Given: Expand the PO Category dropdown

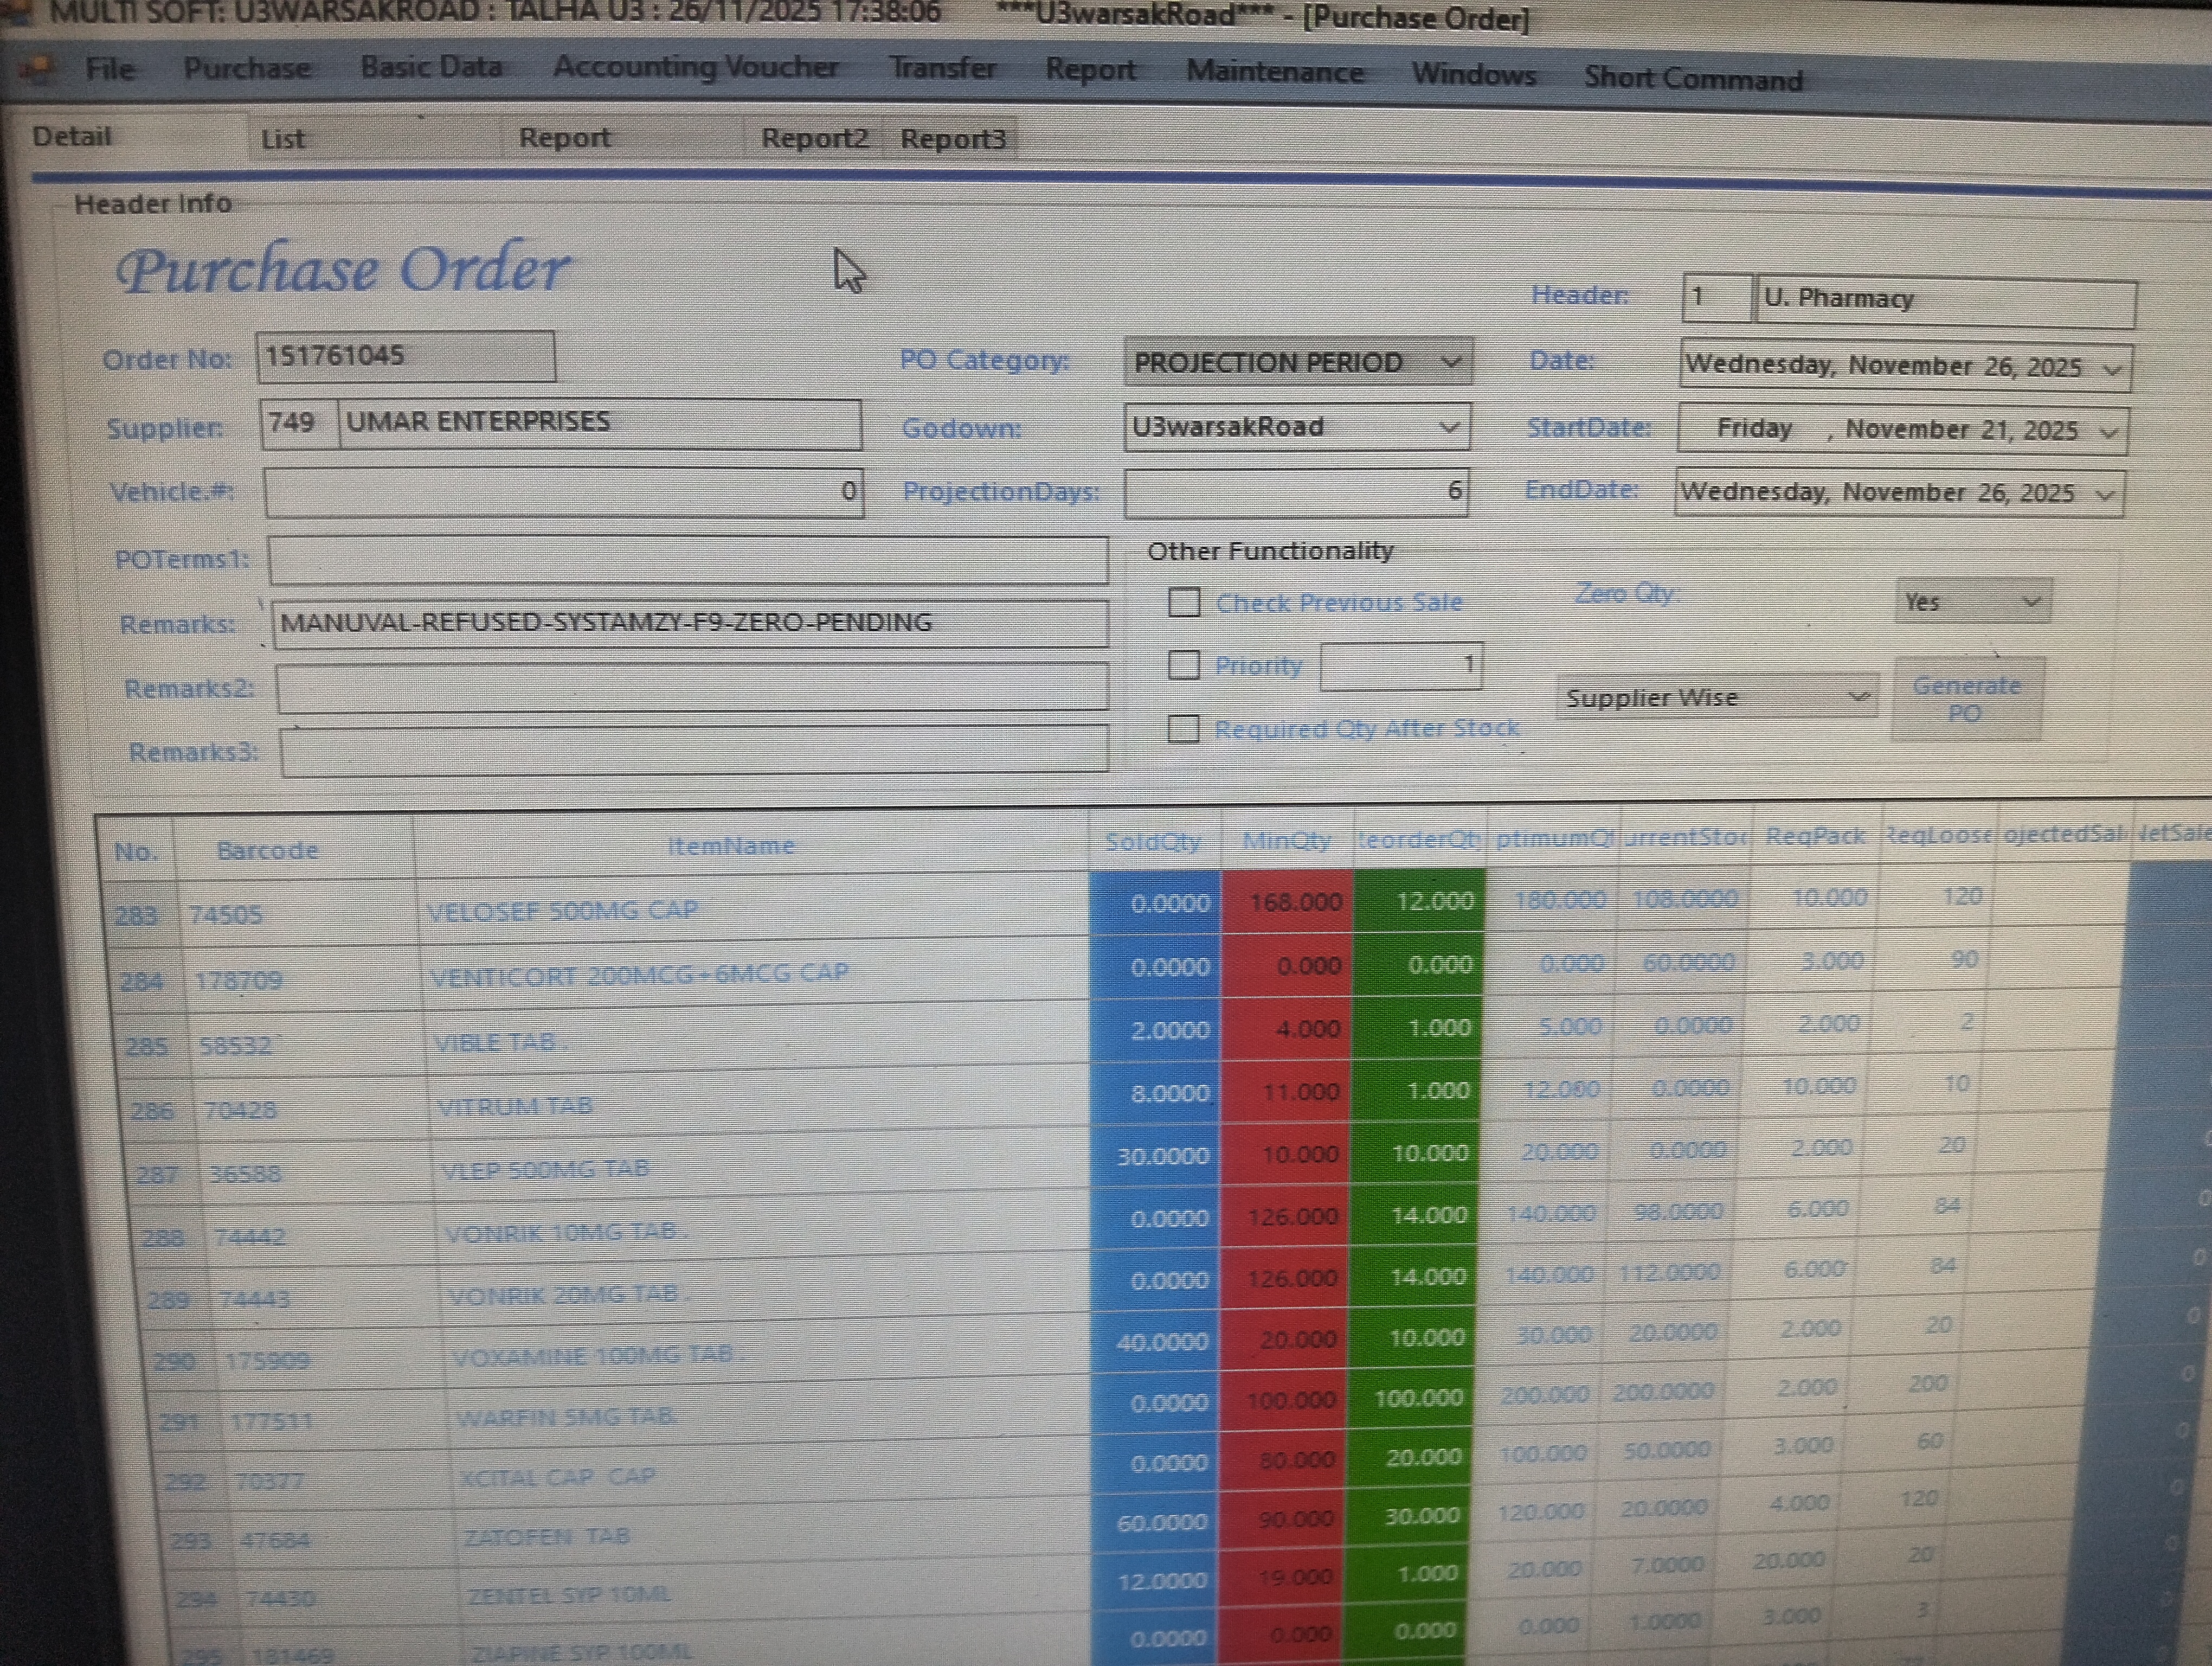Looking at the screenshot, I should (1450, 362).
